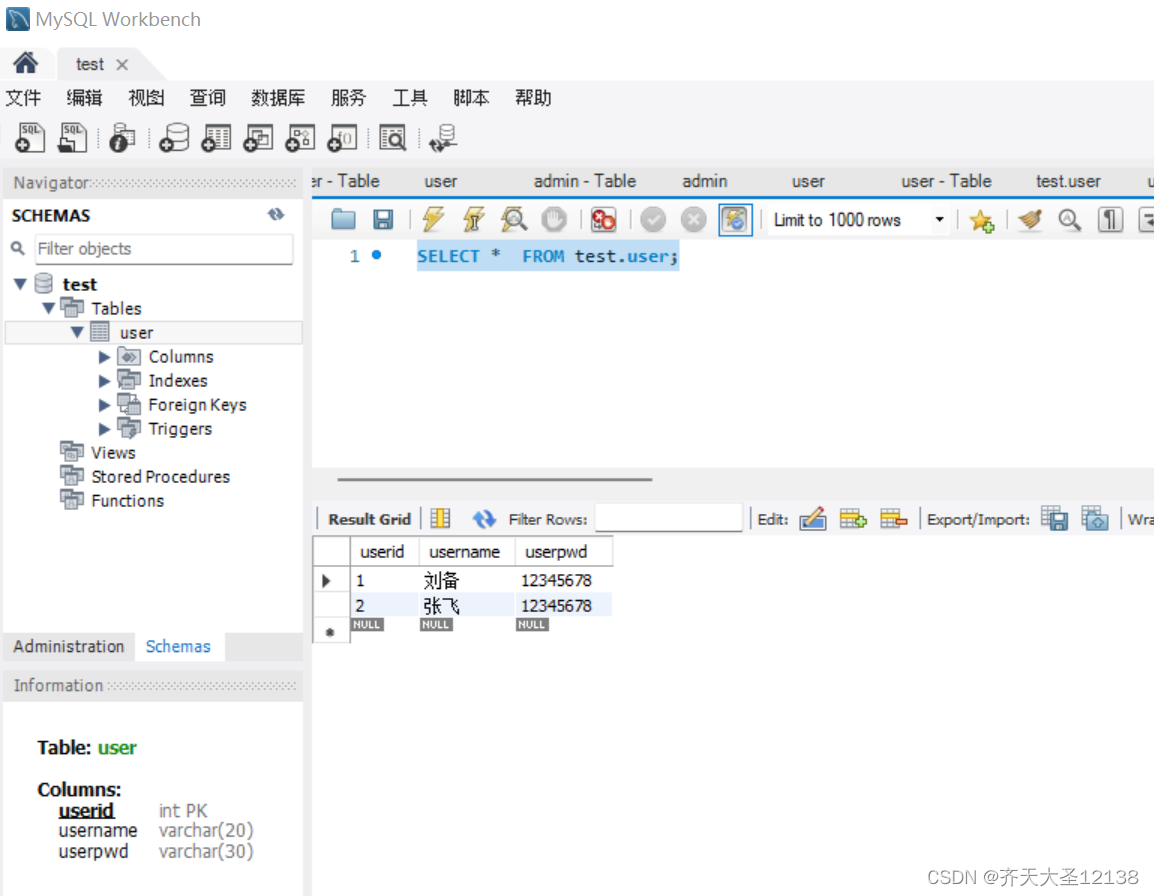The width and height of the screenshot is (1154, 896).
Task: Edit current row pencil icon
Action: coord(813,519)
